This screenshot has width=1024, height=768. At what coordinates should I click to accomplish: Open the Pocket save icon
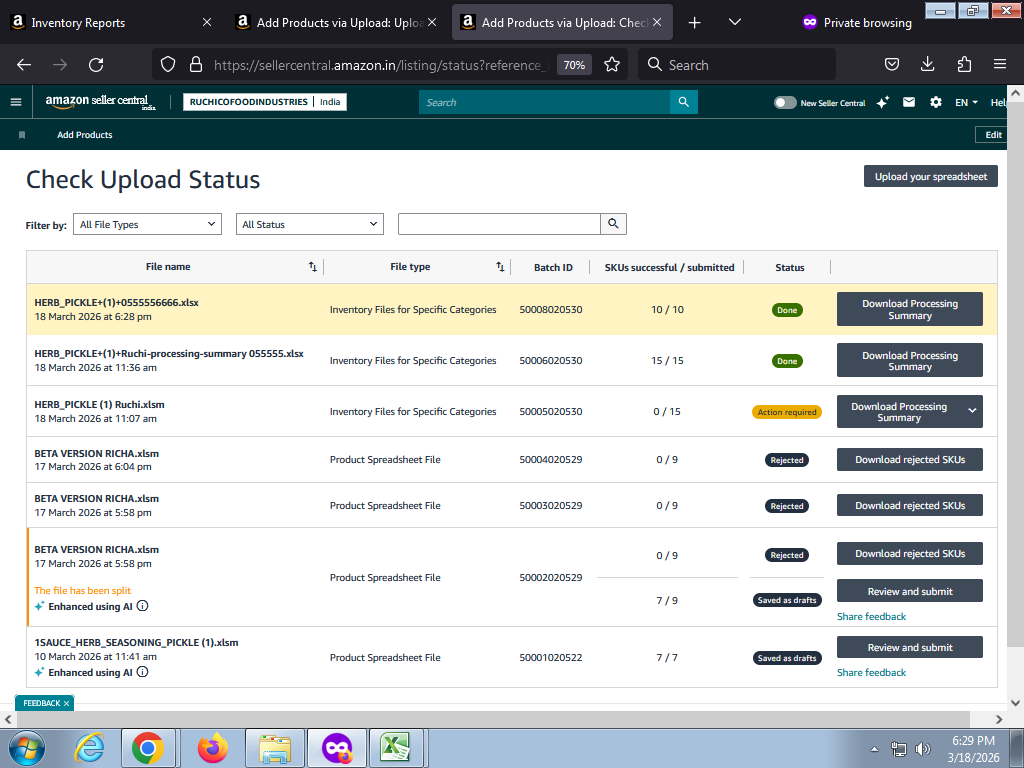pos(892,65)
